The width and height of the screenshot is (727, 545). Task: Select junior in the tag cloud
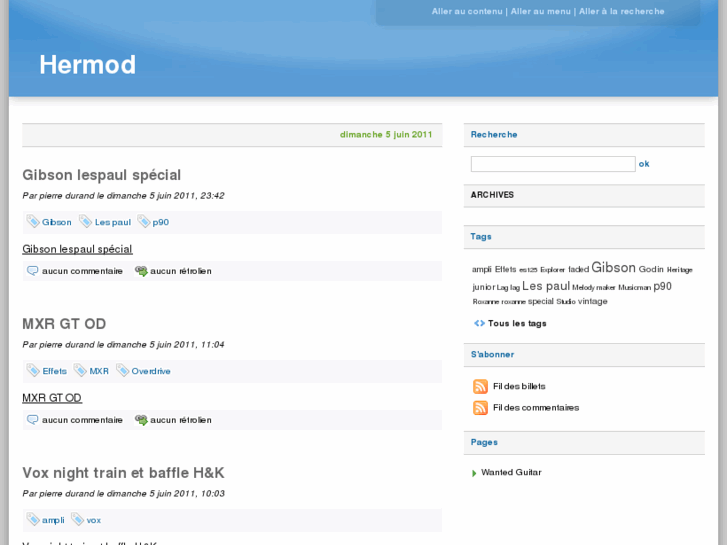click(x=484, y=287)
